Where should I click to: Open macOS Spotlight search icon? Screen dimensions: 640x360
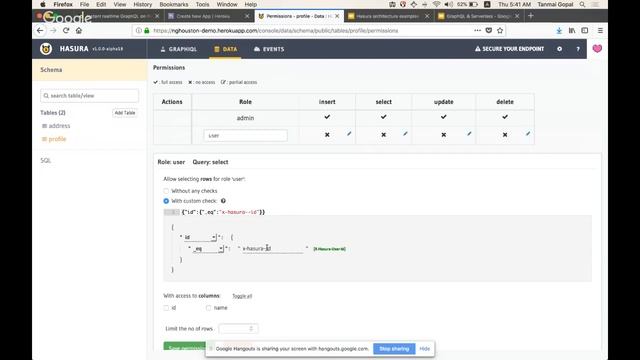tap(582, 4)
